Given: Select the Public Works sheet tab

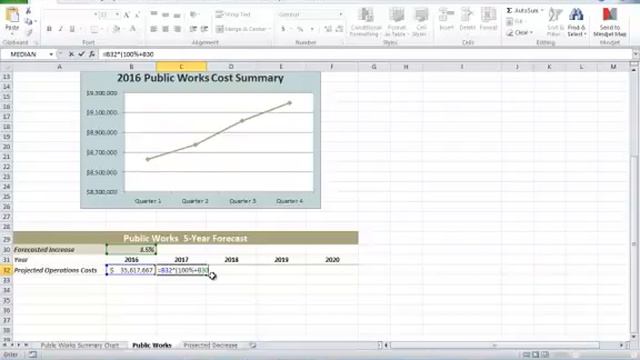Looking at the screenshot, I should coord(152,345).
